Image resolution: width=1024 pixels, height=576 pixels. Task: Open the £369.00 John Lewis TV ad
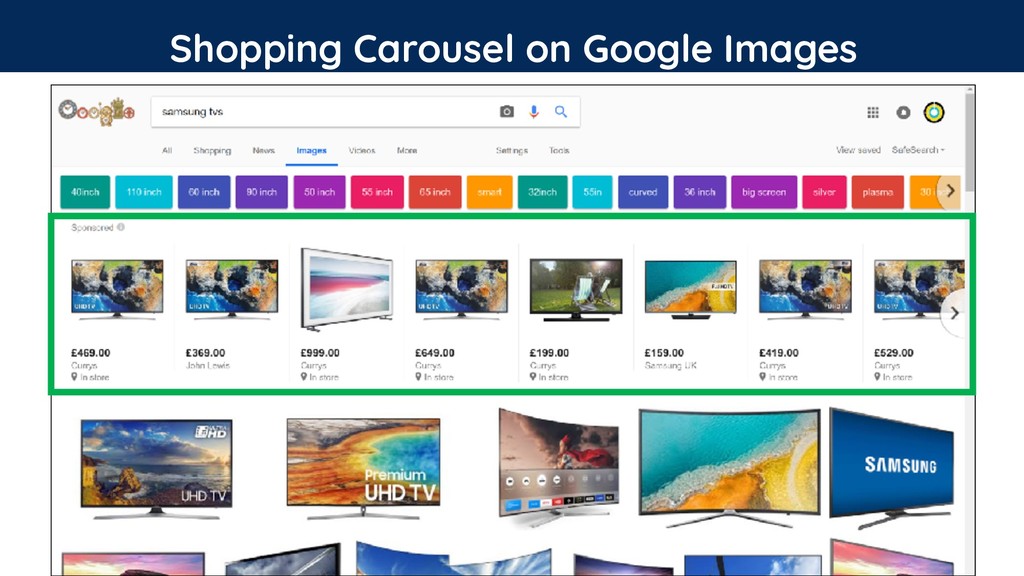coord(232,313)
